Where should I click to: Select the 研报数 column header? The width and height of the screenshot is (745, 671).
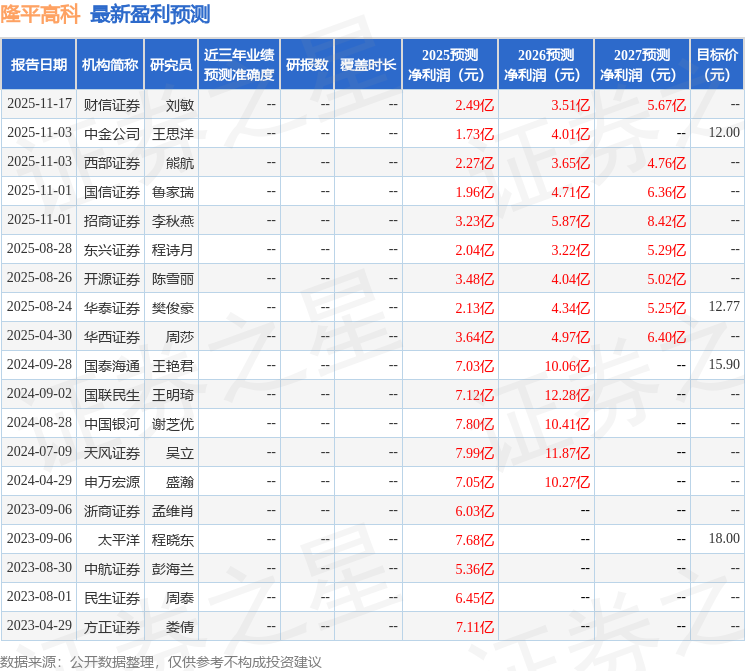tap(307, 64)
